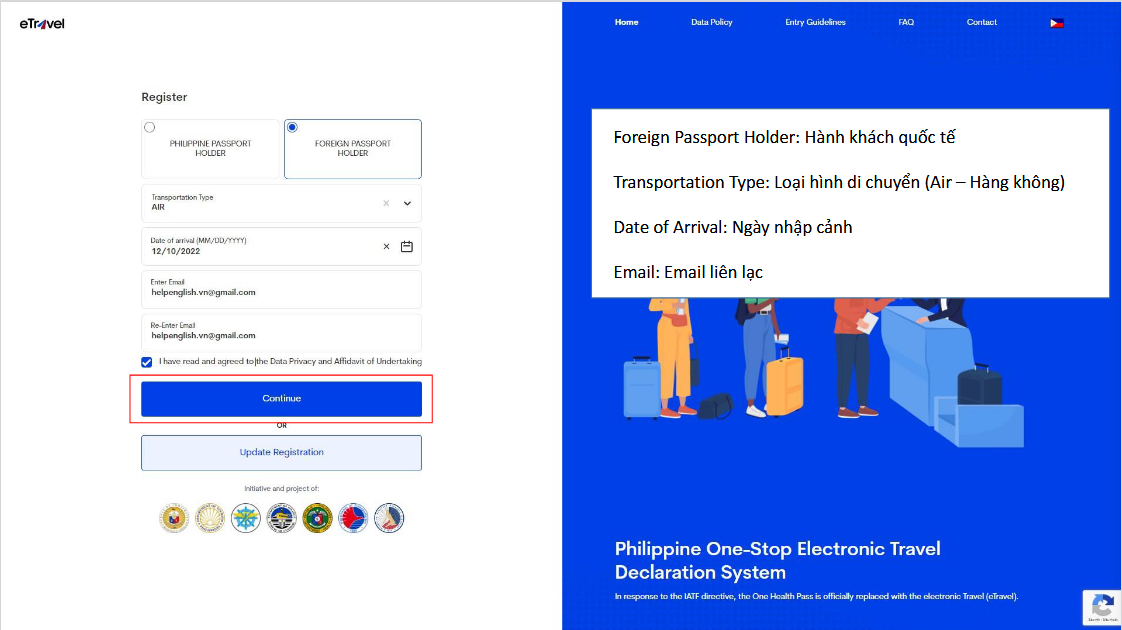Screen dimensions: 1122x630
Task: Uncheck the Data Privacy agreement checkbox
Action: pos(147,362)
